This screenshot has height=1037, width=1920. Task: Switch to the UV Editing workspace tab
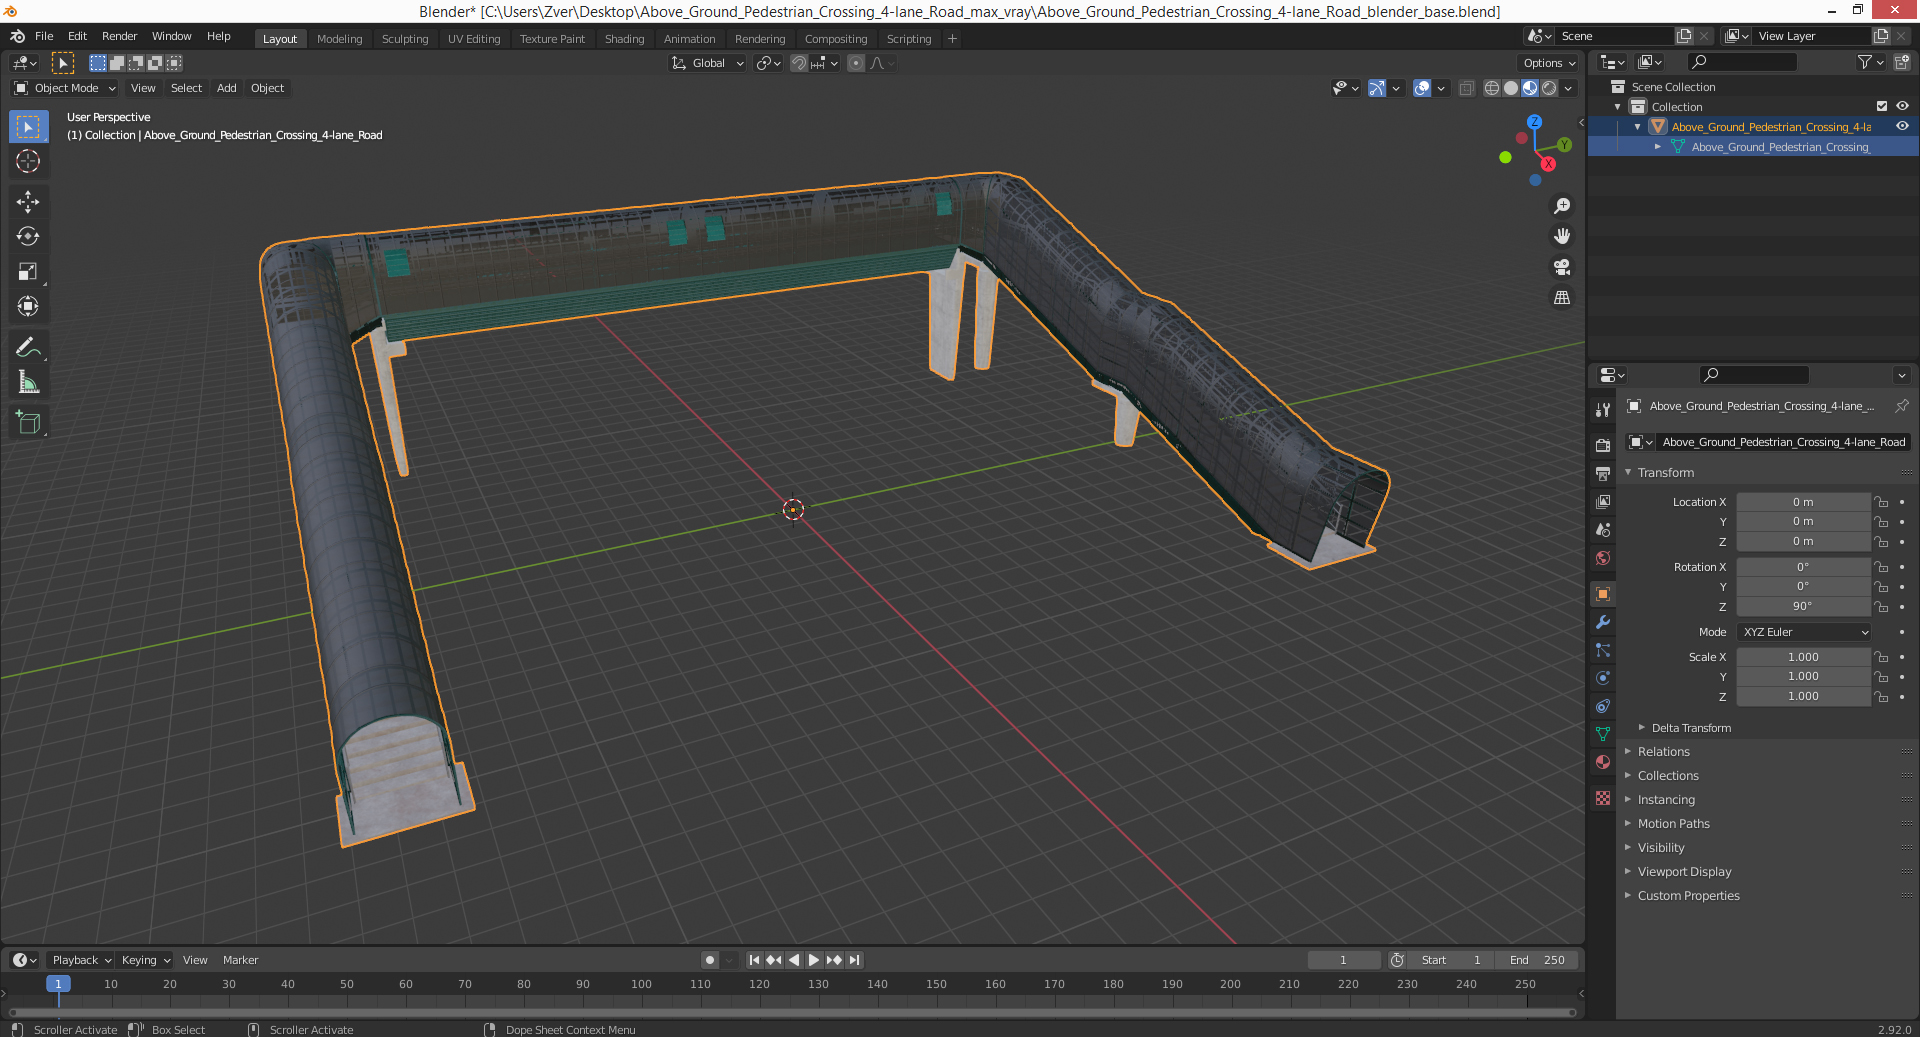click(x=473, y=39)
